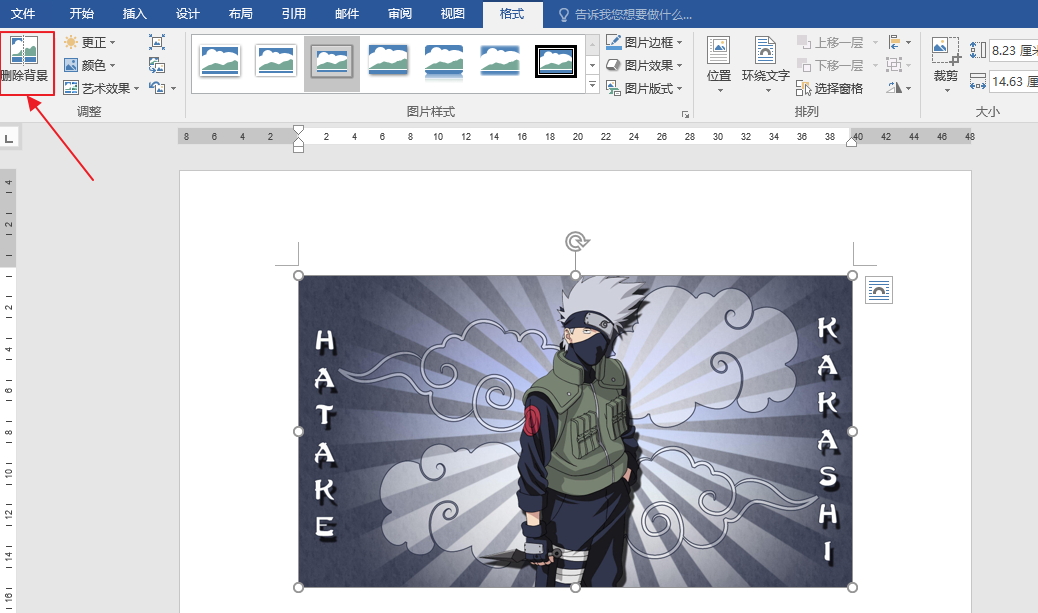
Task: Expand the picture styles gallery More button
Action: [x=592, y=85]
